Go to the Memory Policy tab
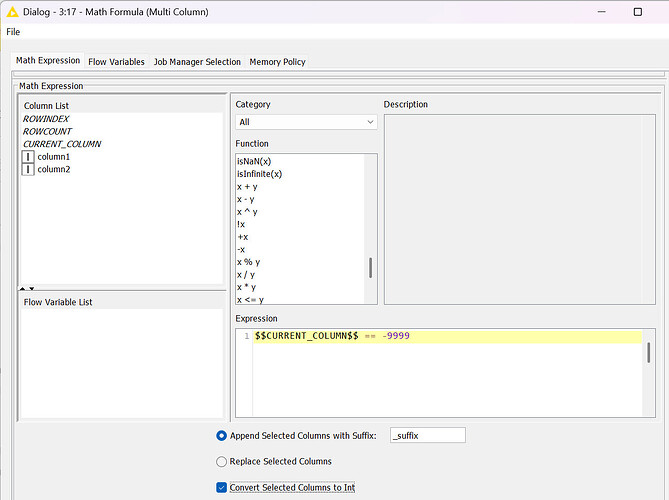669x500 pixels. click(x=277, y=62)
